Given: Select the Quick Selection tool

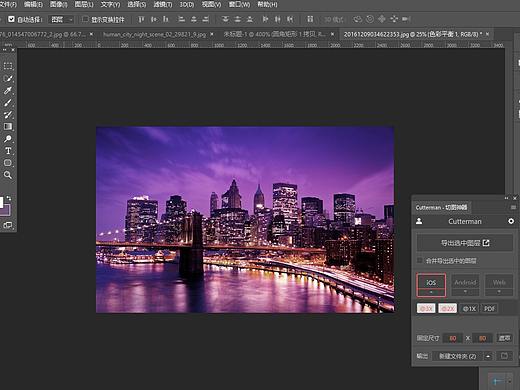Looking at the screenshot, I should click(x=8, y=78).
